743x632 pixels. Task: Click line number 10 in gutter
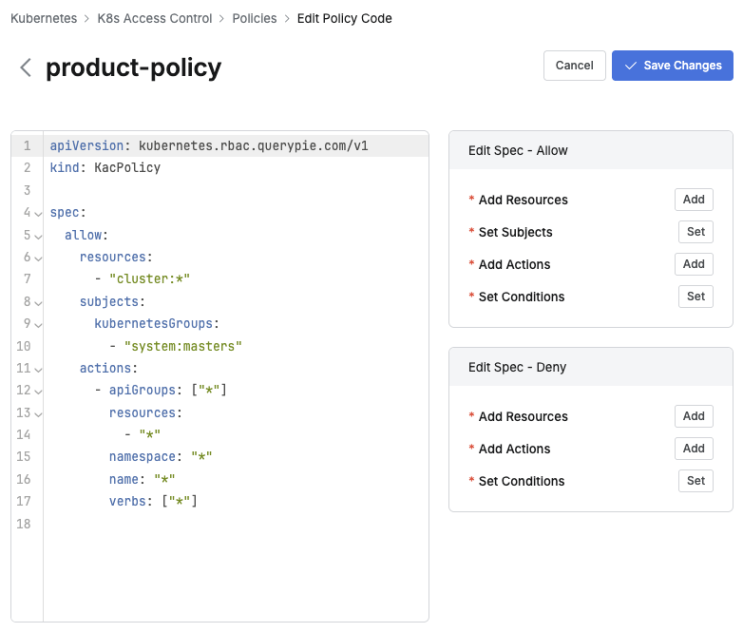point(24,346)
